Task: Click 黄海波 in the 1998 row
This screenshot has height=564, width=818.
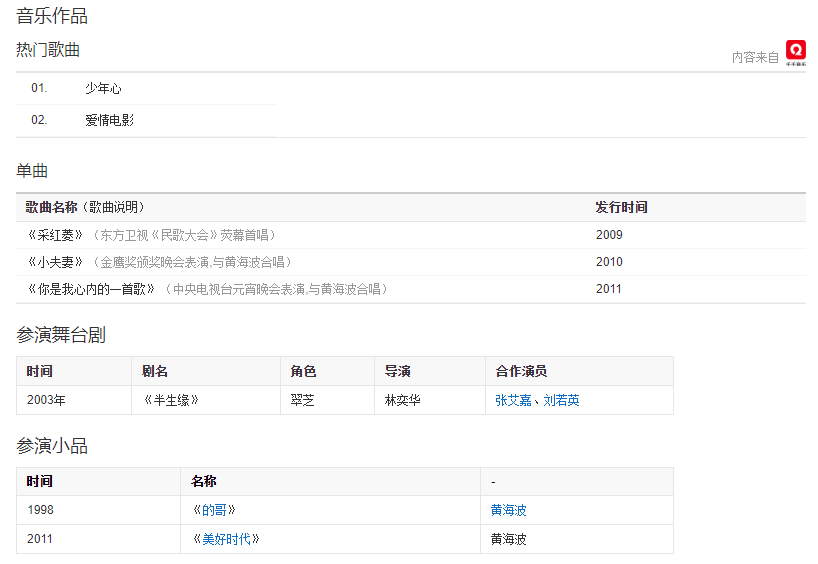Action: 508,510
